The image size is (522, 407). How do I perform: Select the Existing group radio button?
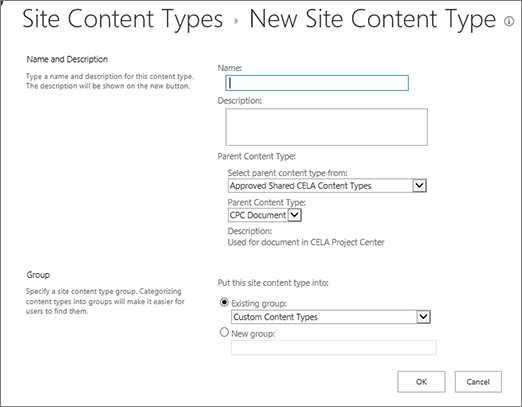[224, 302]
